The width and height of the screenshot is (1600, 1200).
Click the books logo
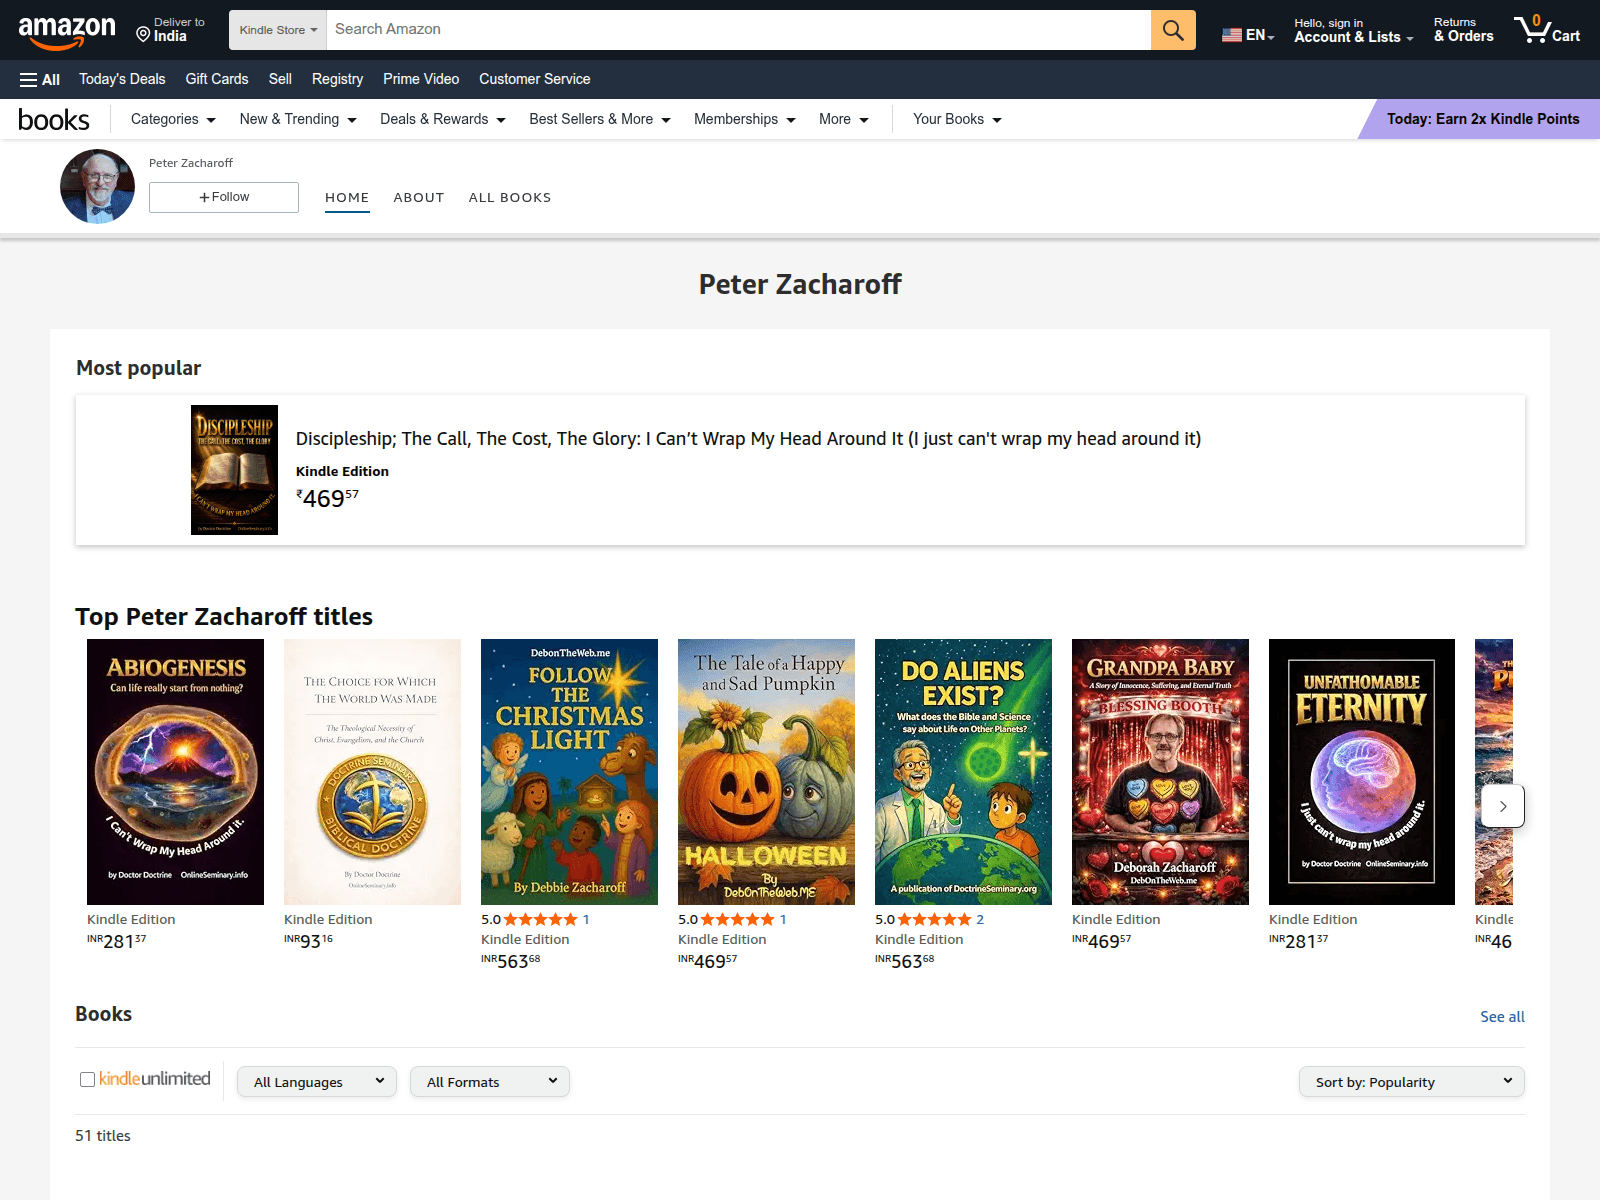click(x=54, y=120)
